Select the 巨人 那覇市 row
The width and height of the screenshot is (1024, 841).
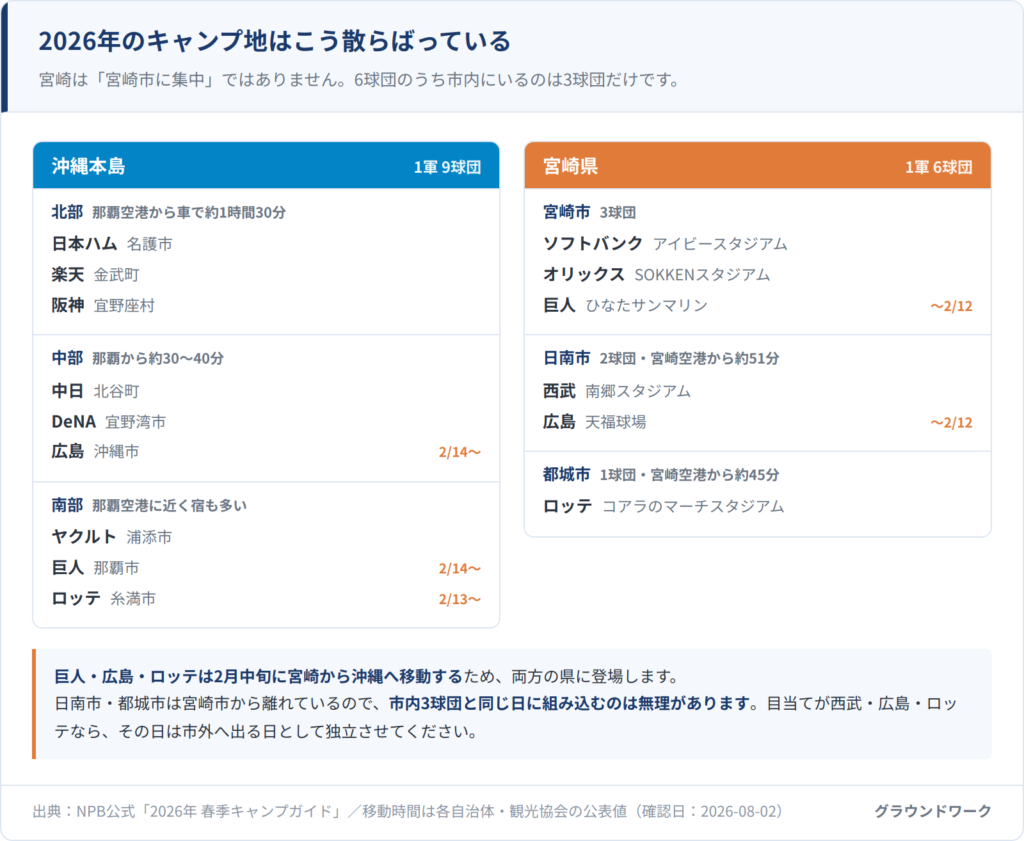pyautogui.click(x=266, y=568)
